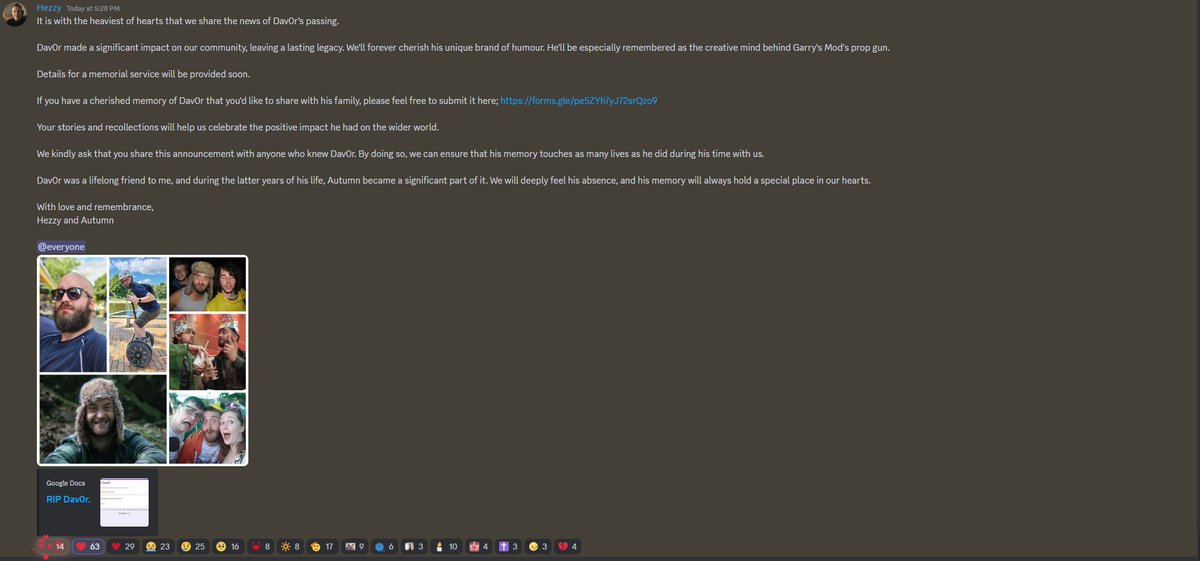Image resolution: width=1200 pixels, height=561 pixels.
Task: Click the 'Dav0r was a lifelong friend' line
Action: 454,181
